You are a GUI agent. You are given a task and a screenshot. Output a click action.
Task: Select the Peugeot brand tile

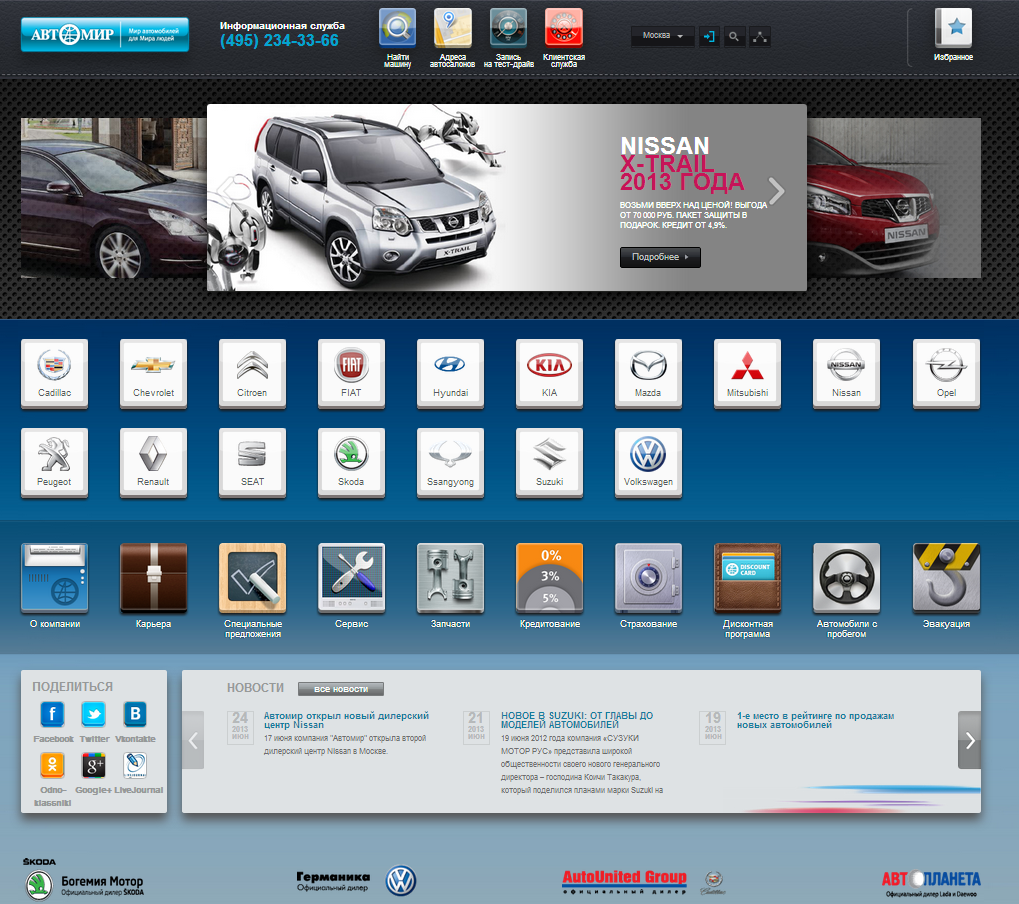(x=55, y=463)
